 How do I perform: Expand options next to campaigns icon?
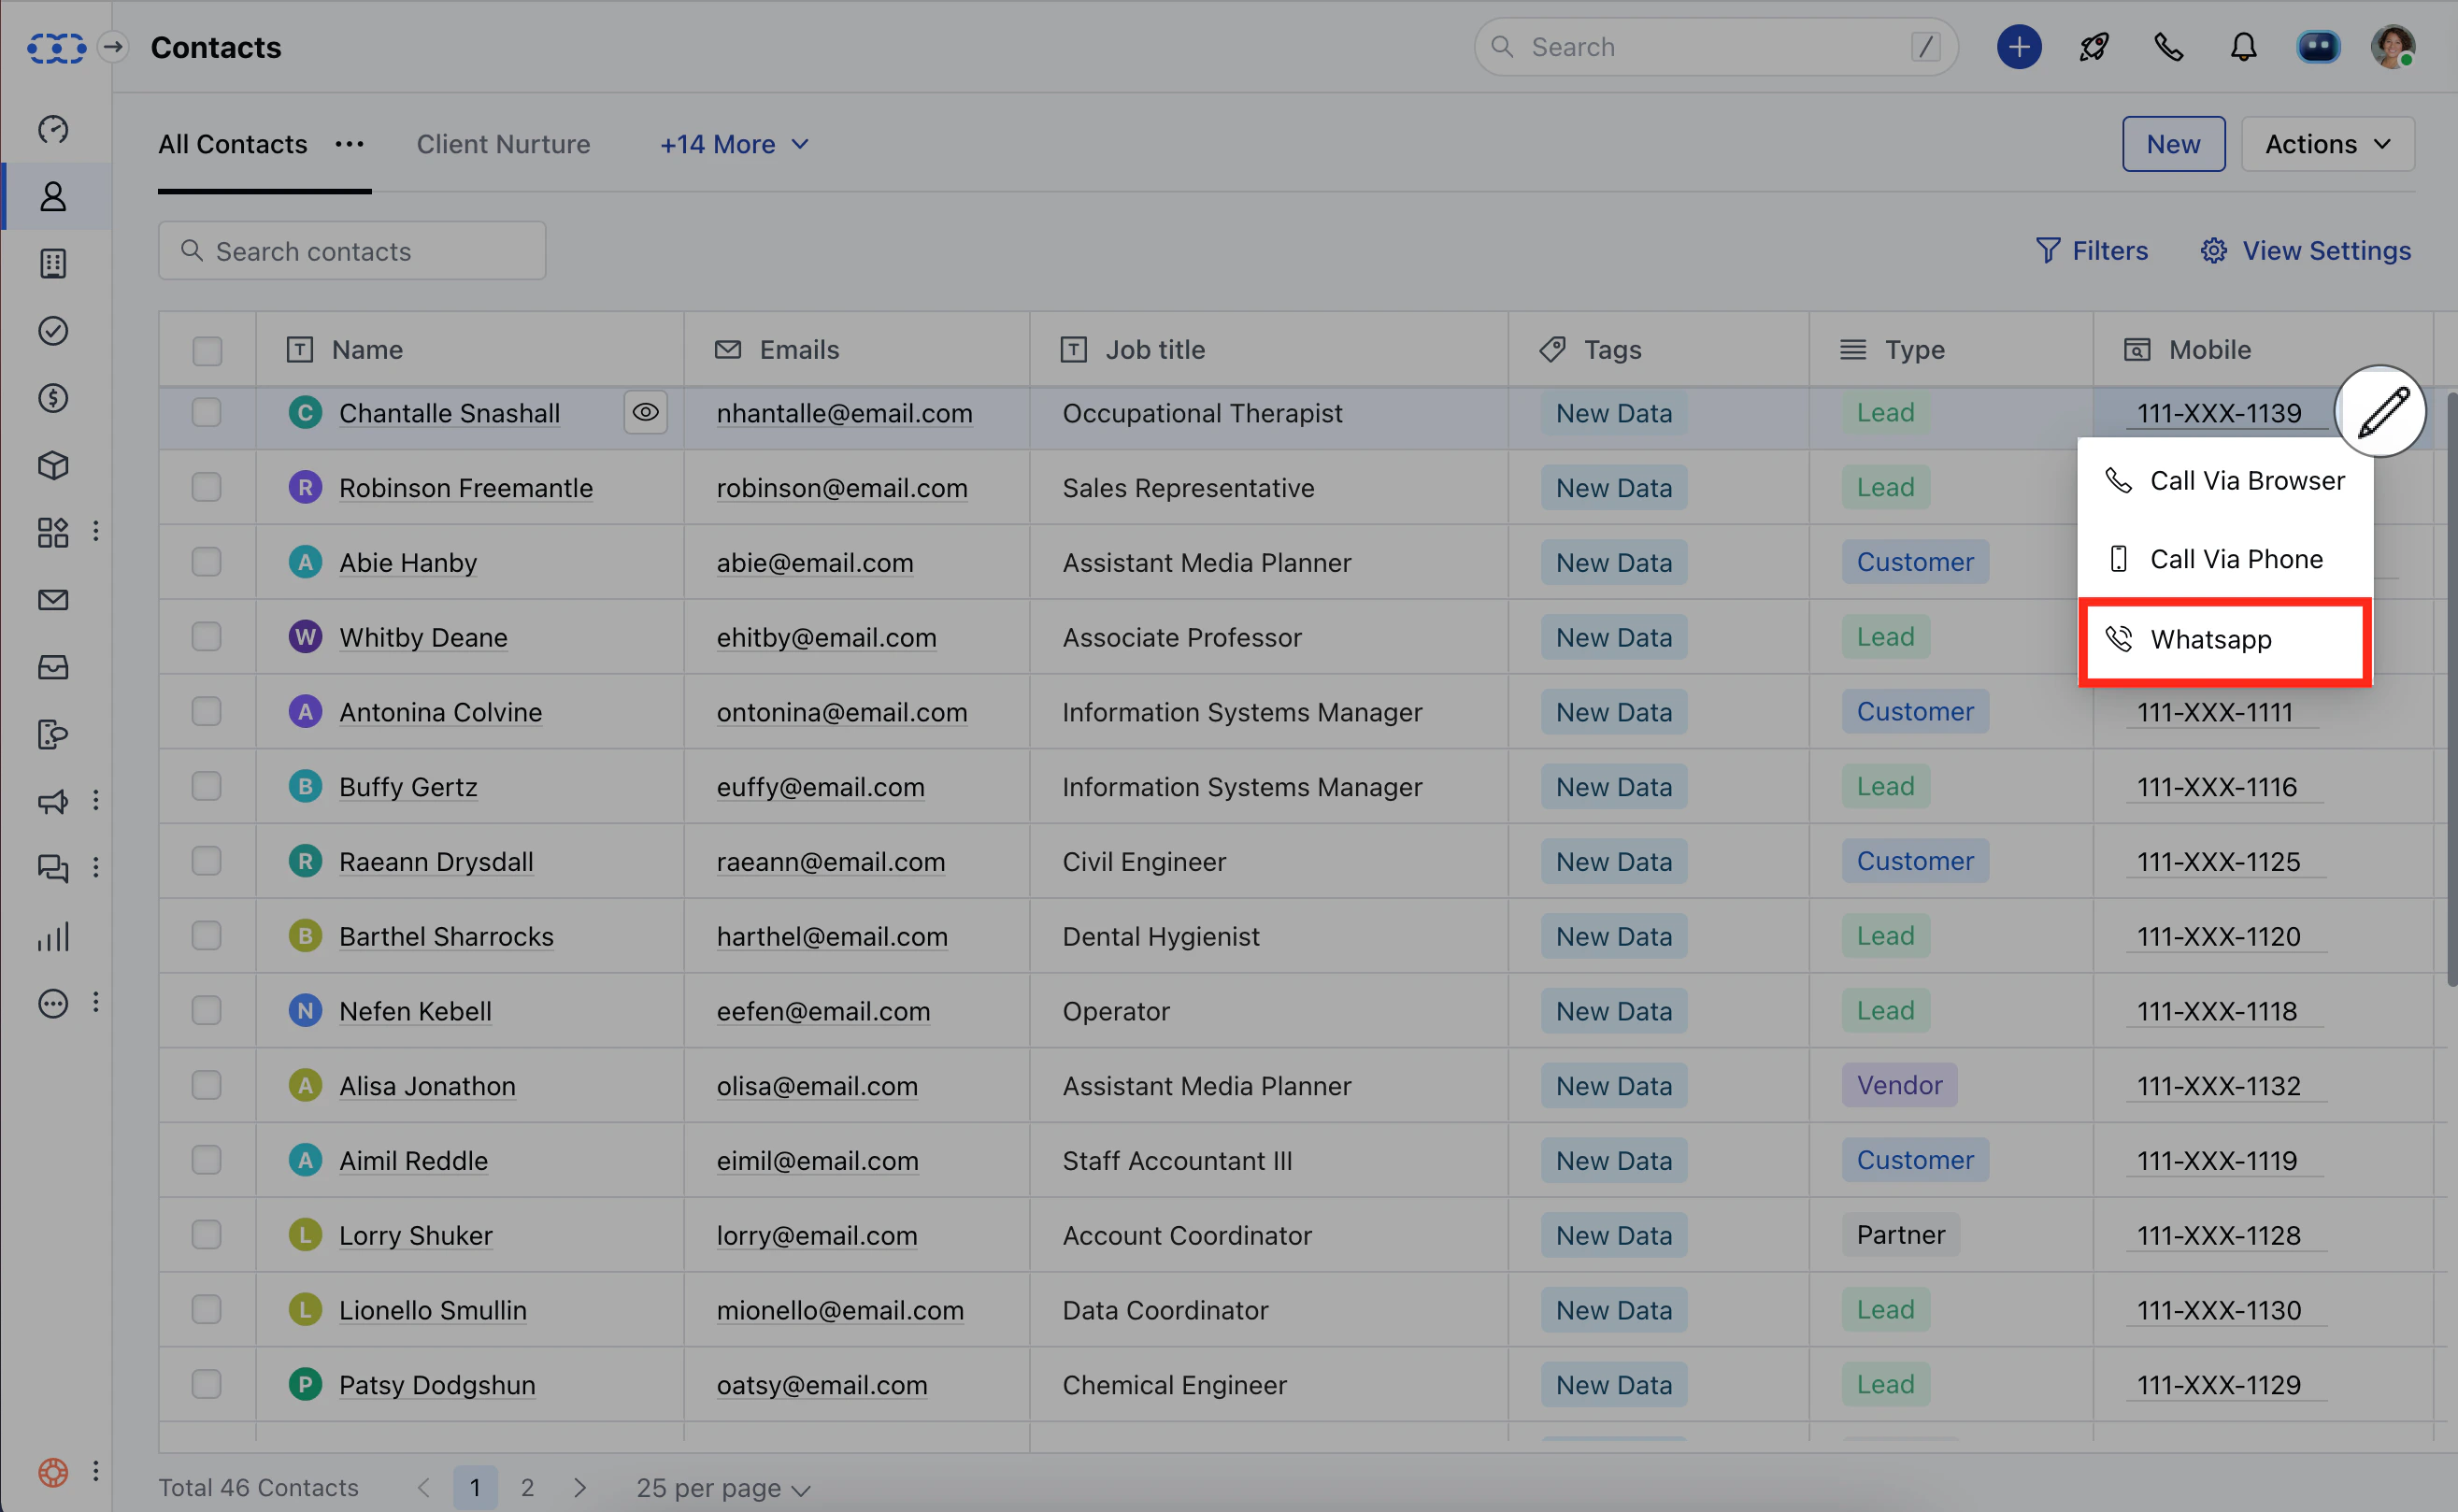tap(96, 801)
